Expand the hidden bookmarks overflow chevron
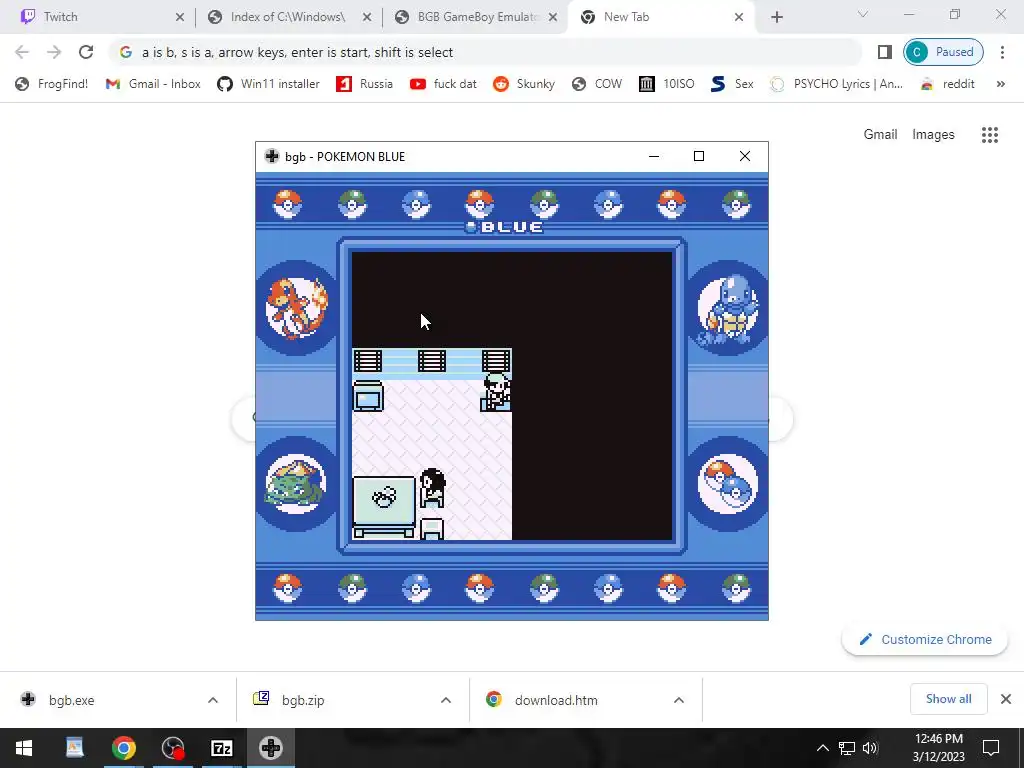 (1000, 84)
